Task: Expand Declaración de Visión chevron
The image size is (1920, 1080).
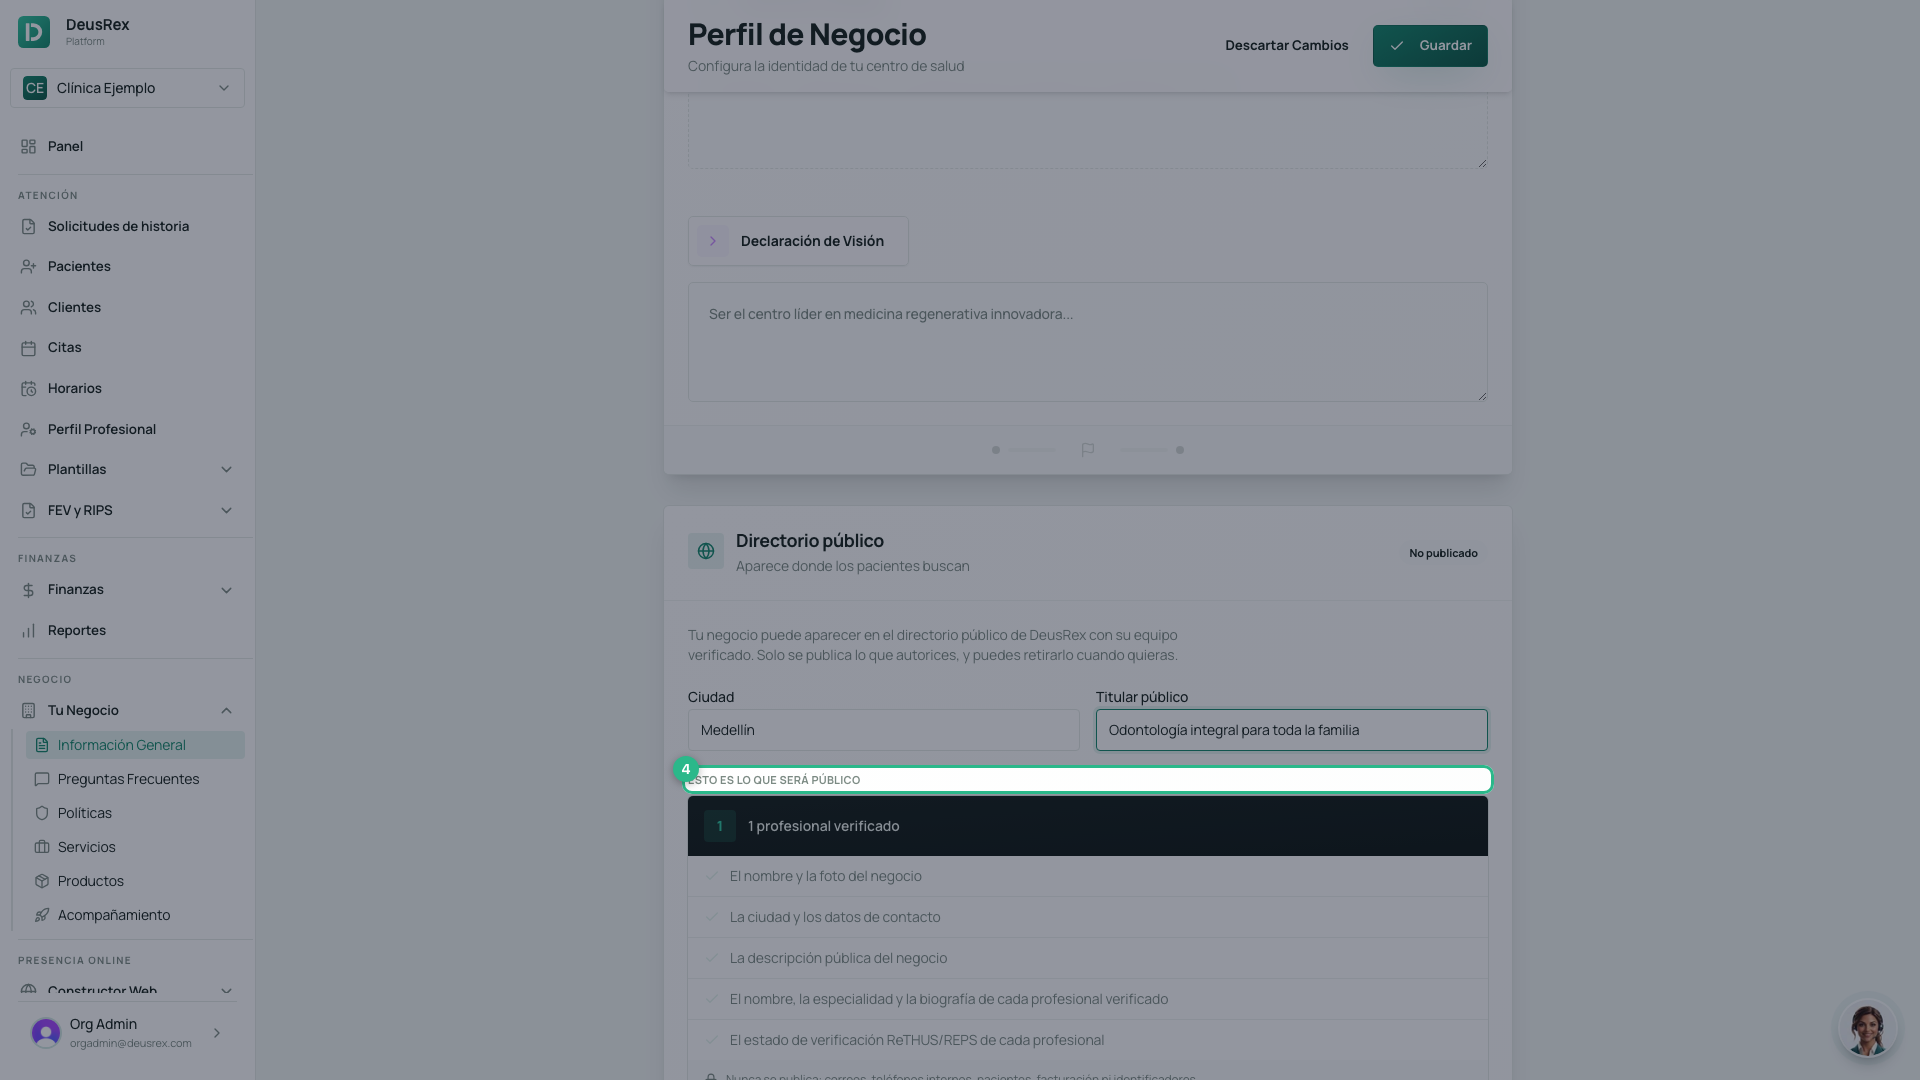Action: [x=713, y=241]
